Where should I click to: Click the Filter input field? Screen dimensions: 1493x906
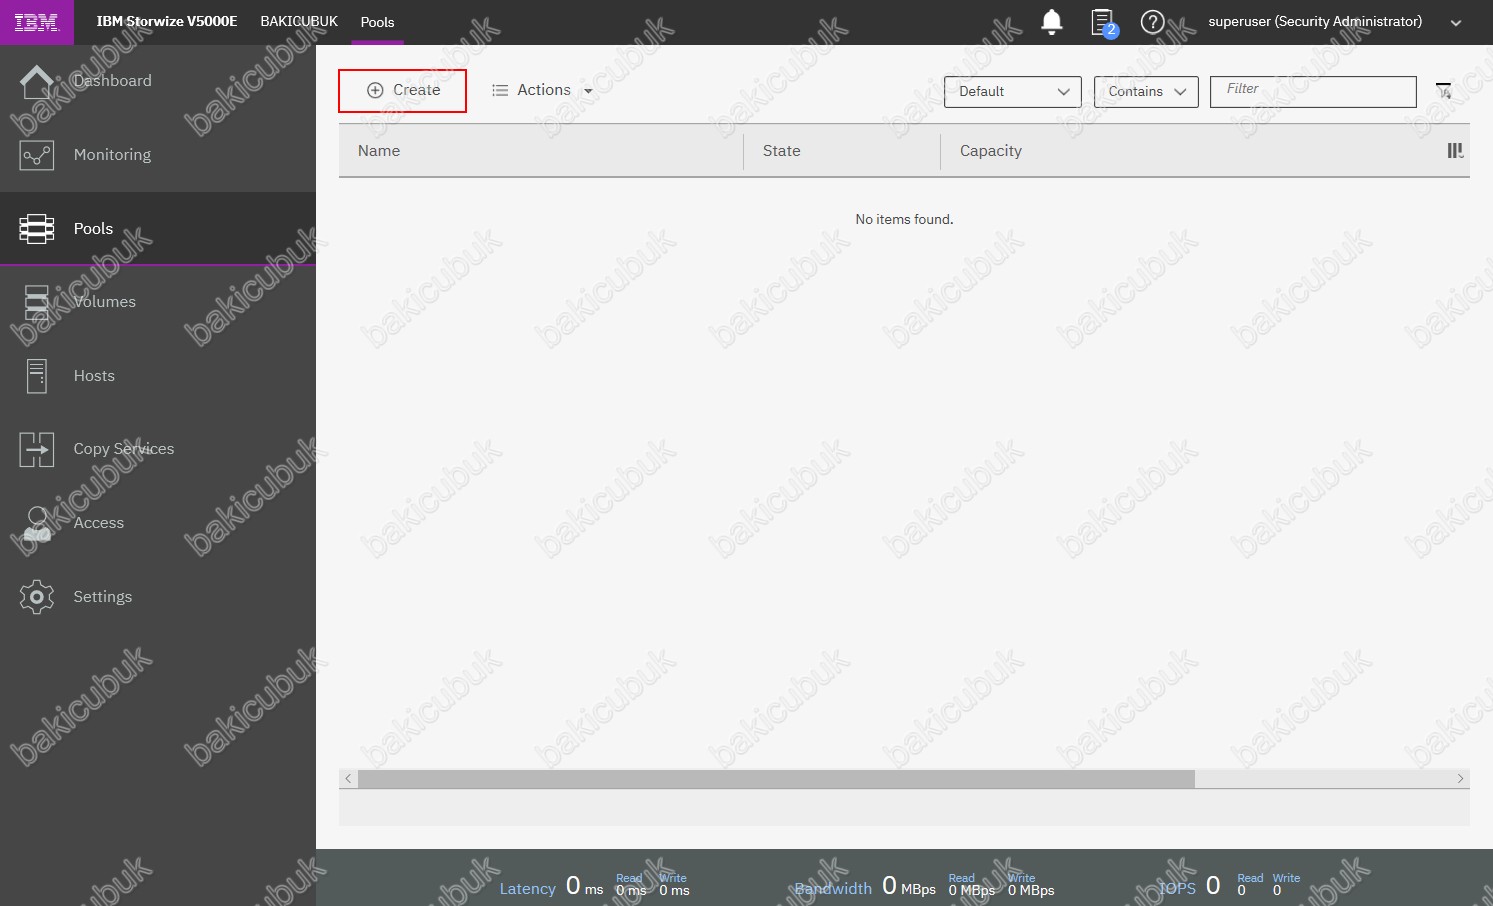click(x=1313, y=91)
